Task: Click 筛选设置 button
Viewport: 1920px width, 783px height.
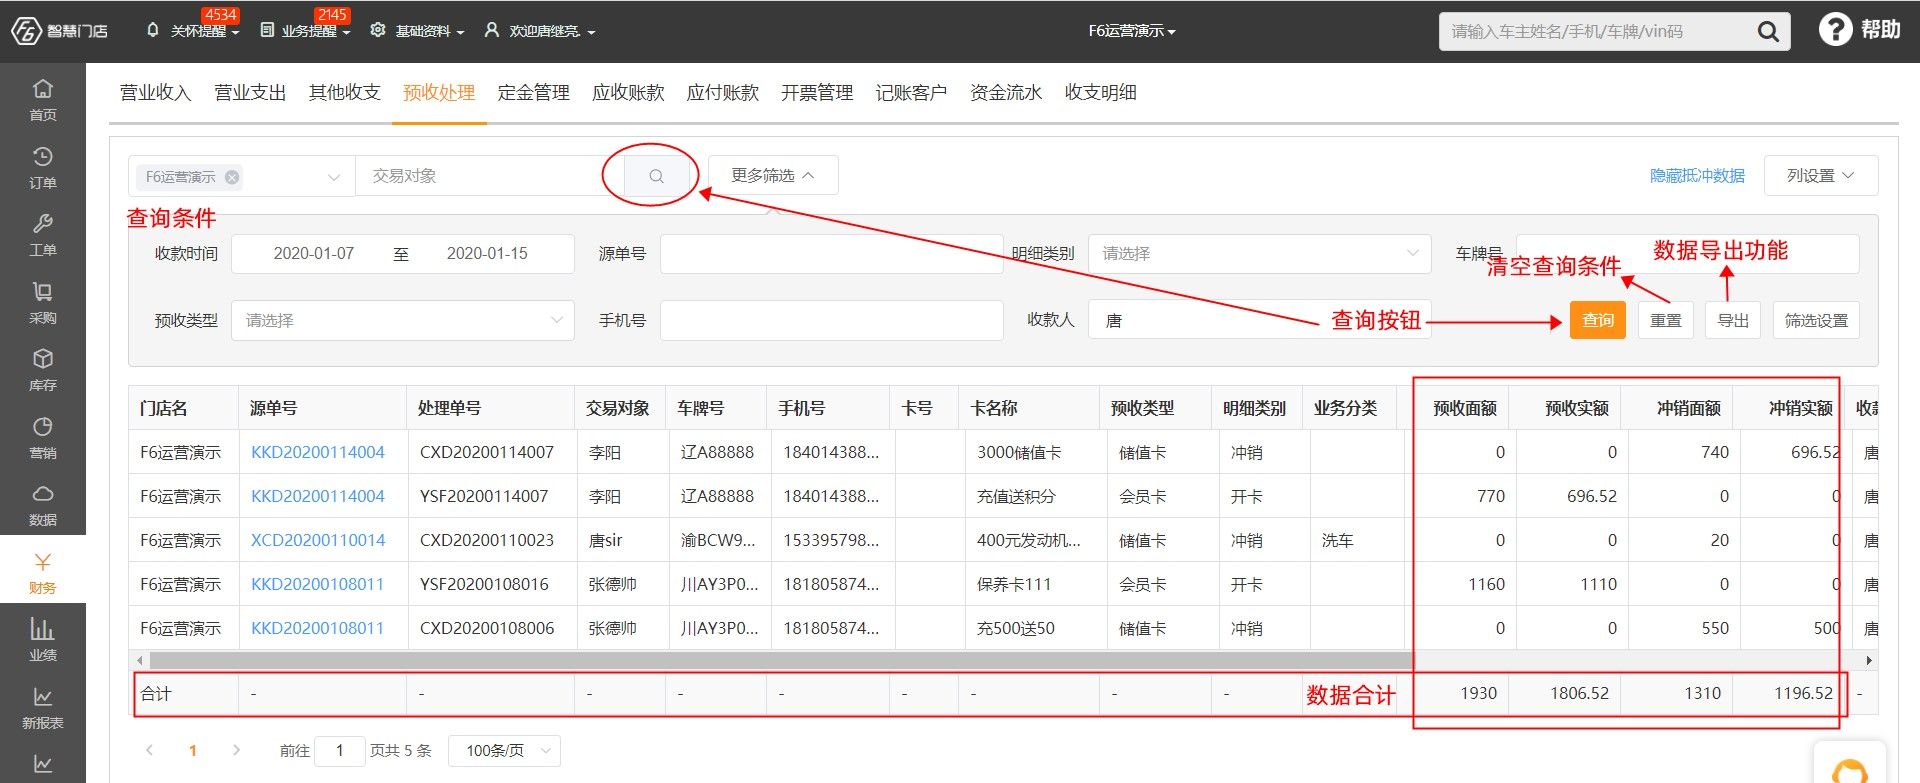Action: (1816, 320)
